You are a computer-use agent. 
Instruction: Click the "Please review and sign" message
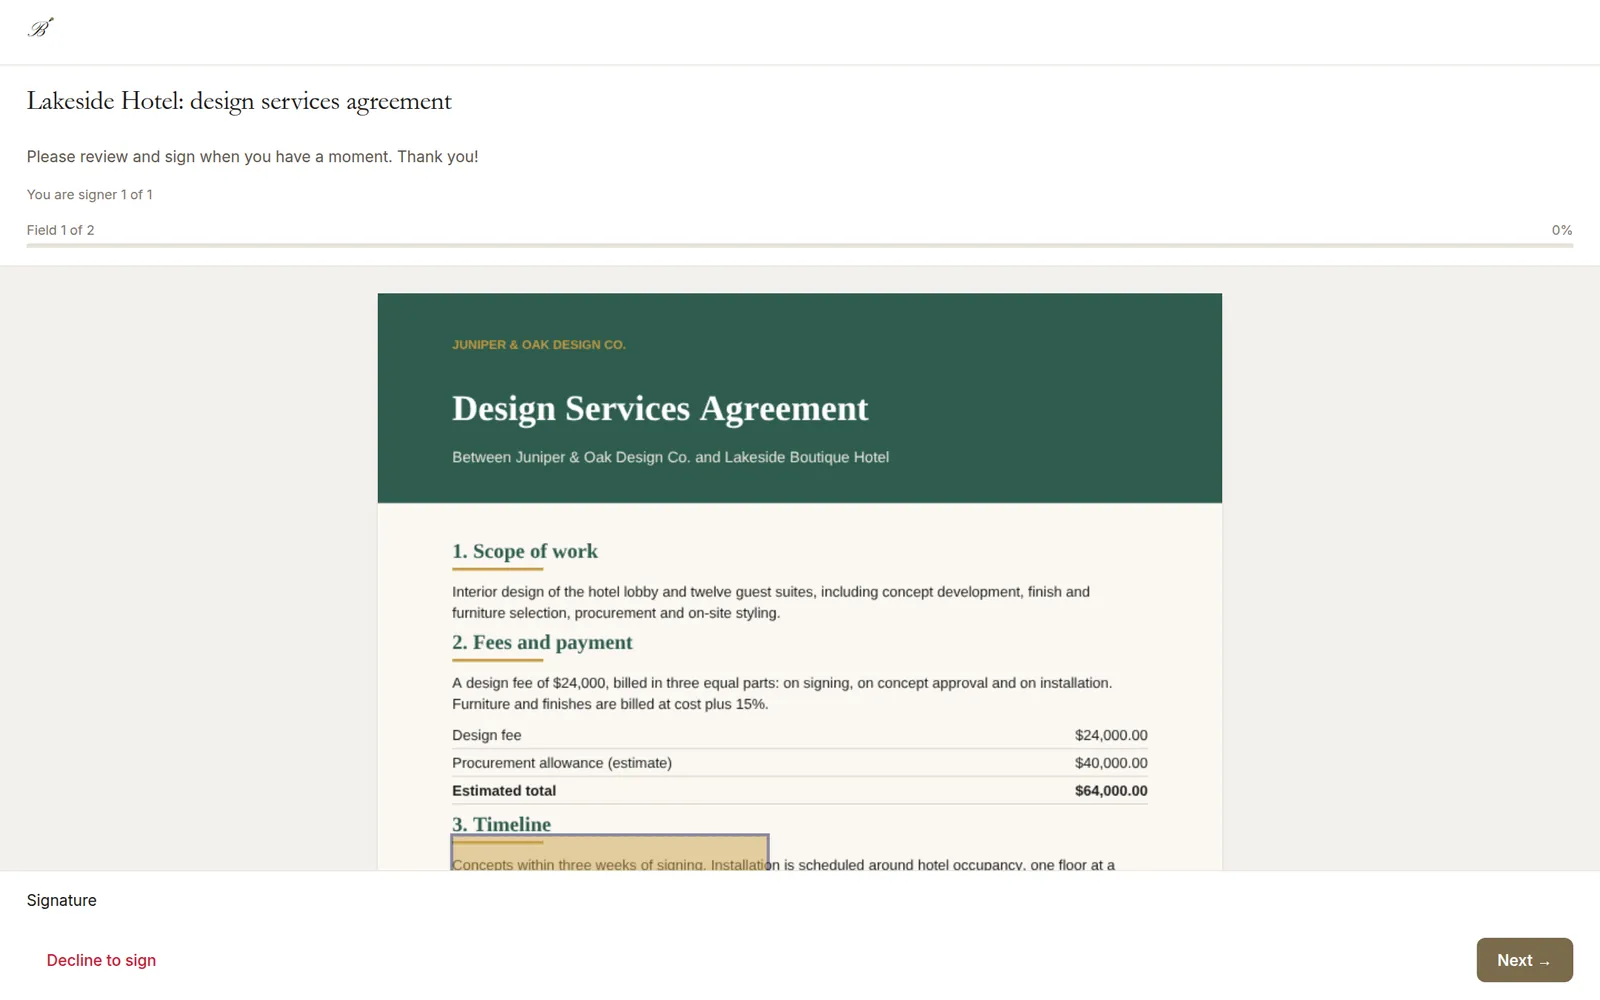pyautogui.click(x=253, y=157)
